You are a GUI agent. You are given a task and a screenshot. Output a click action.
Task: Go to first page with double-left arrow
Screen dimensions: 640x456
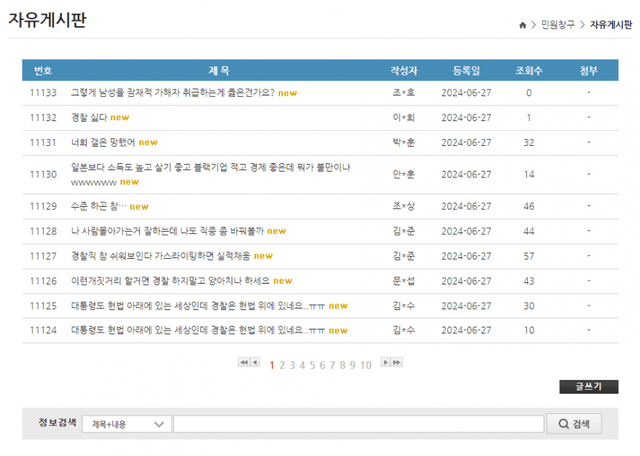coord(243,363)
